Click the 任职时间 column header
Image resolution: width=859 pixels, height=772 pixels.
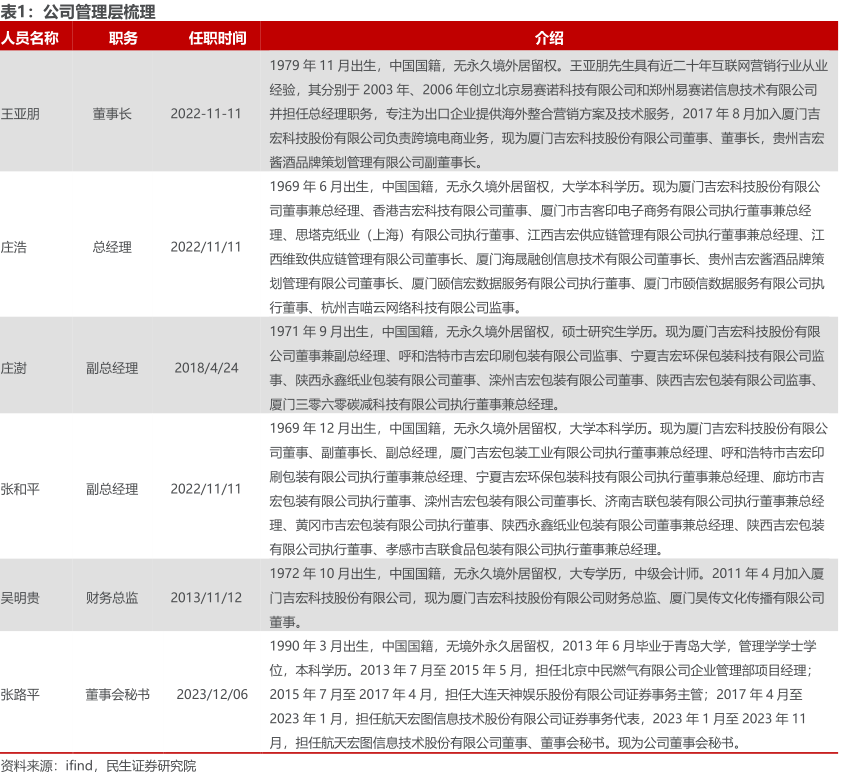[x=217, y=38]
